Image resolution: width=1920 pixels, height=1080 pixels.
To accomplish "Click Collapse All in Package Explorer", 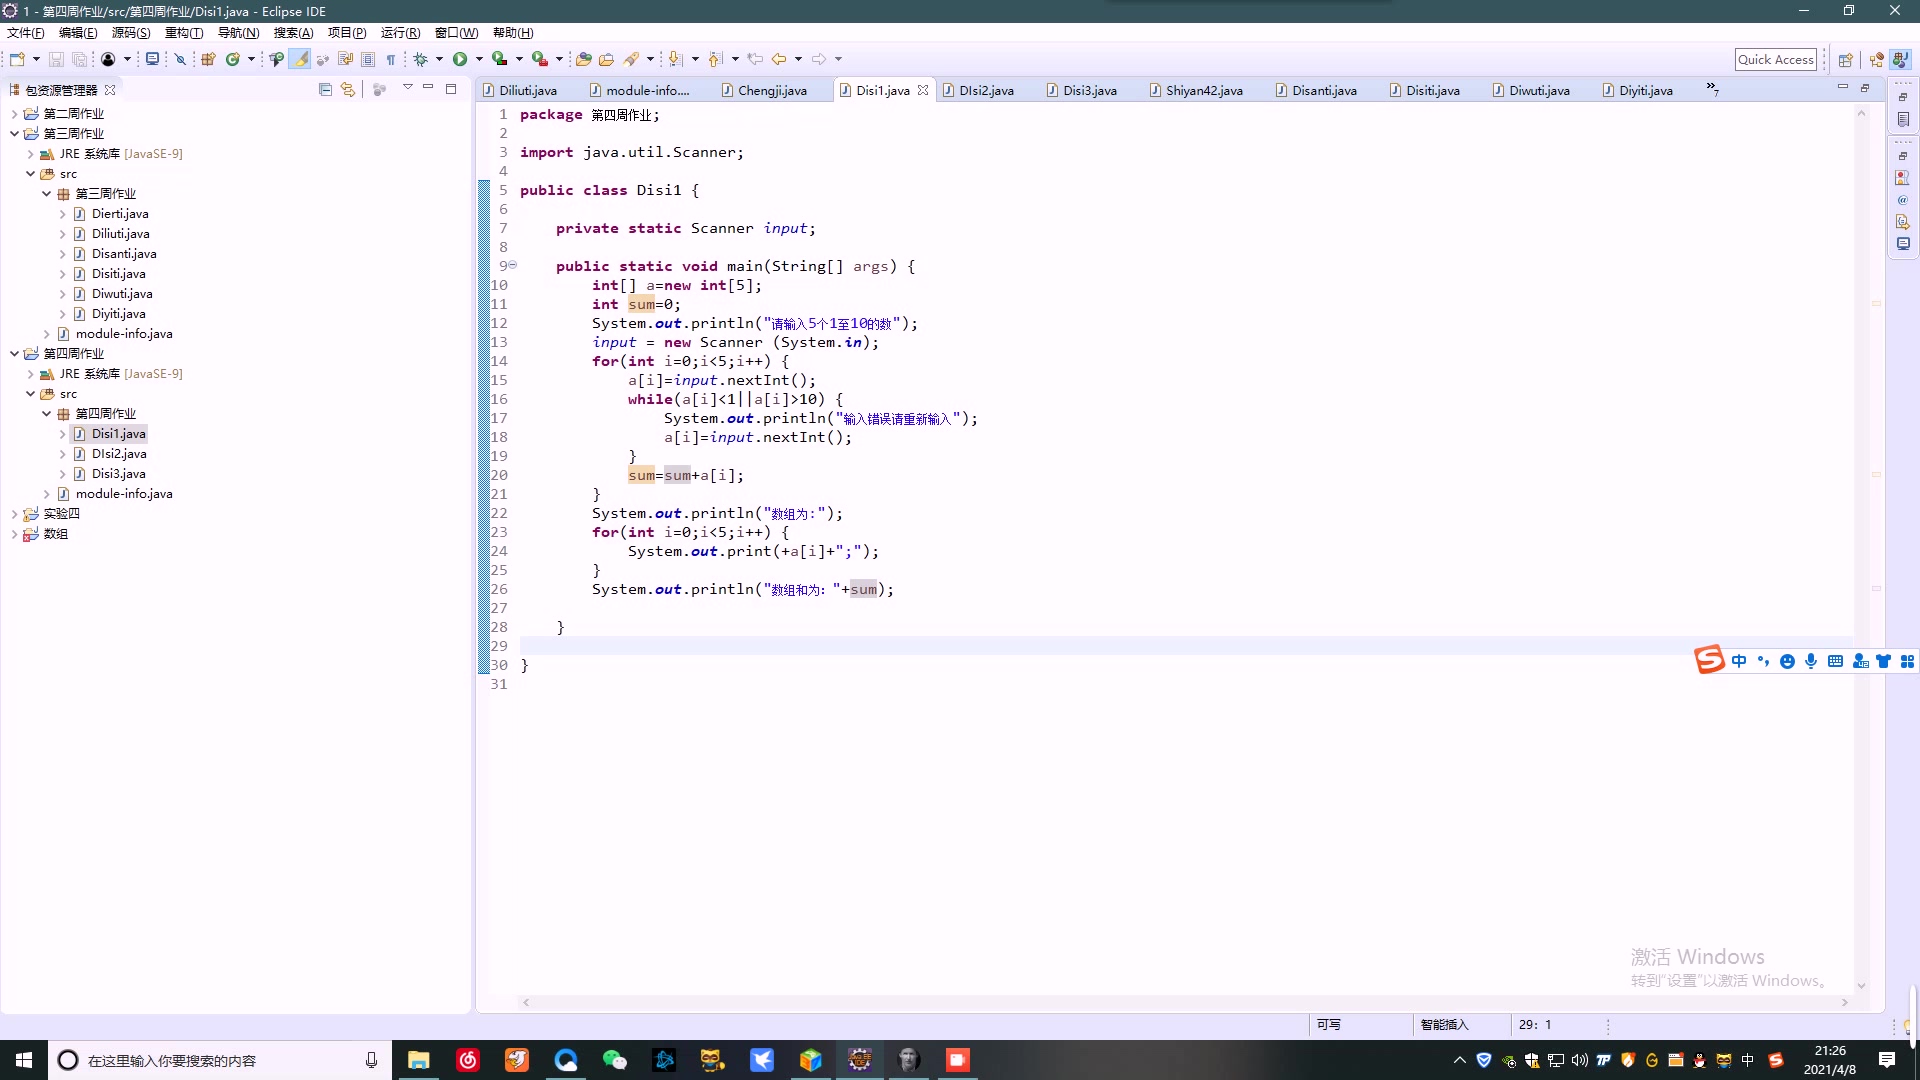I will pos(325,89).
